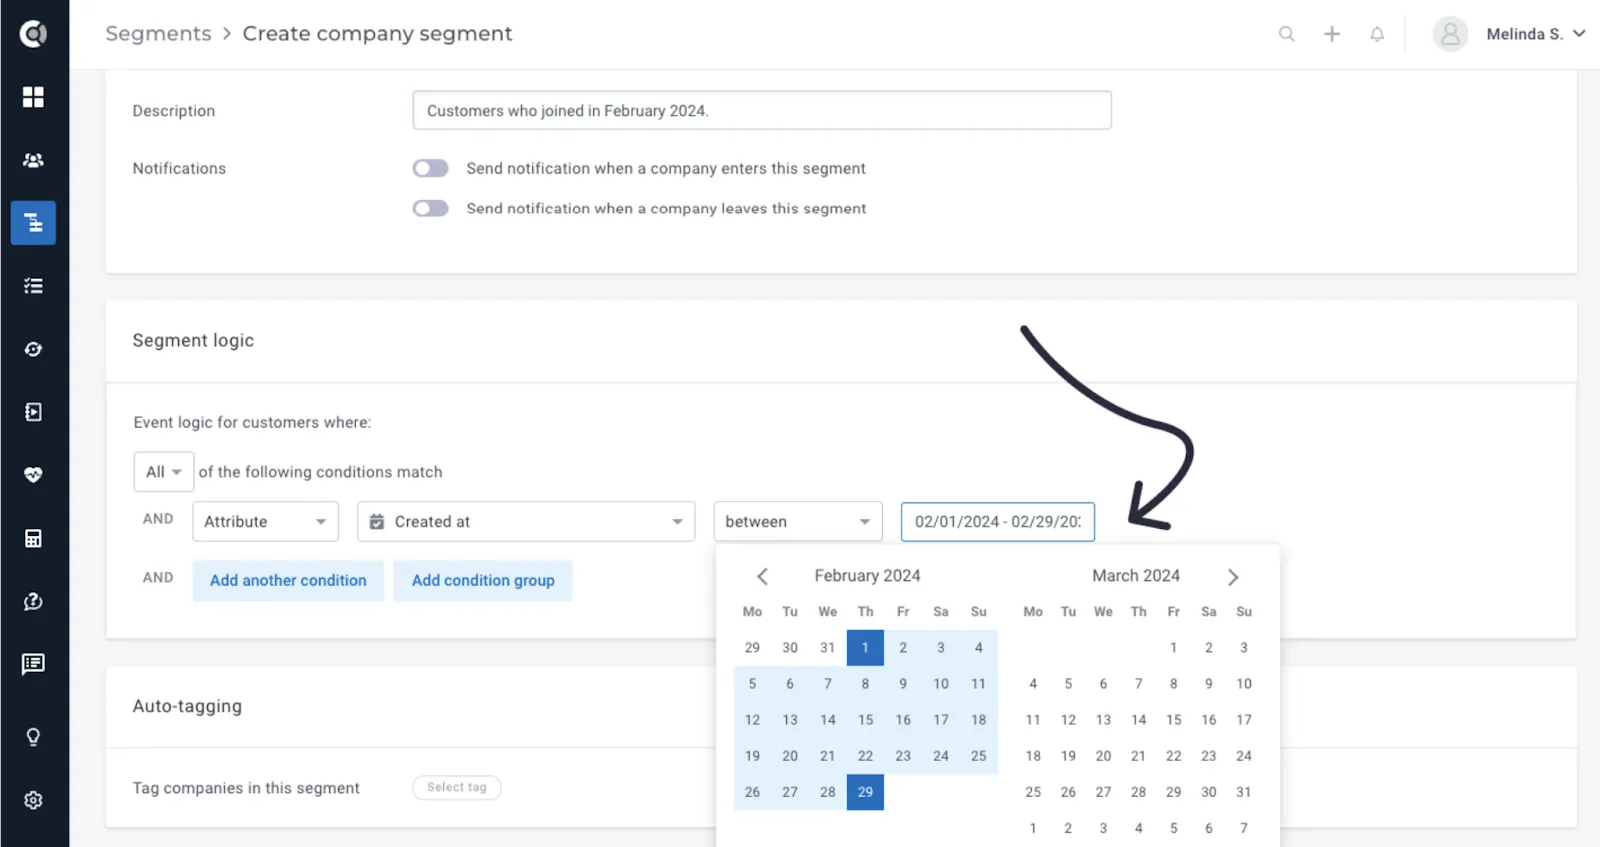This screenshot has height=847, width=1600.
Task: Enable notification when company enters segment
Action: coord(431,168)
